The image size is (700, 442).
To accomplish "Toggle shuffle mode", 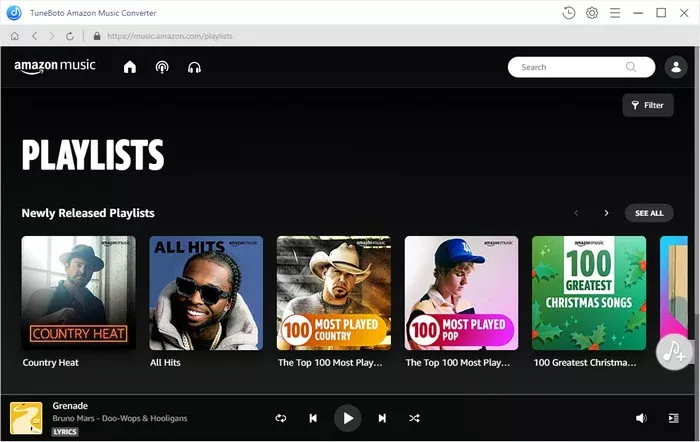I will pos(414,418).
